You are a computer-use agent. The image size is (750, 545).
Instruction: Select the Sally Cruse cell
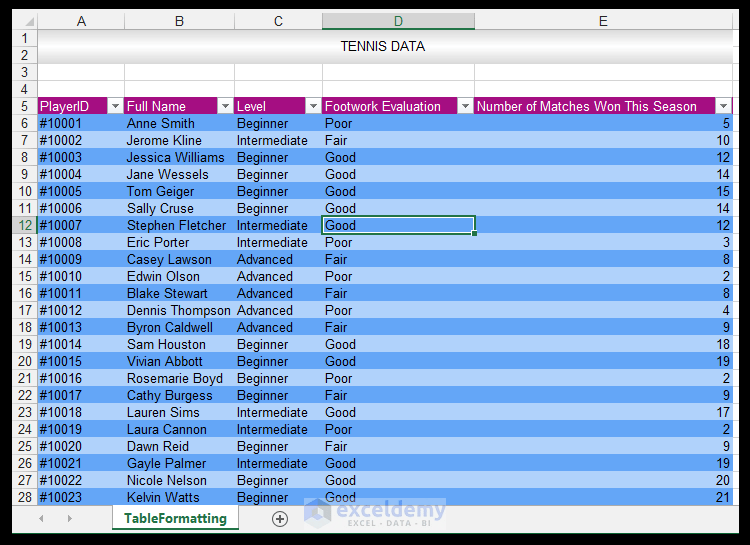(x=179, y=208)
